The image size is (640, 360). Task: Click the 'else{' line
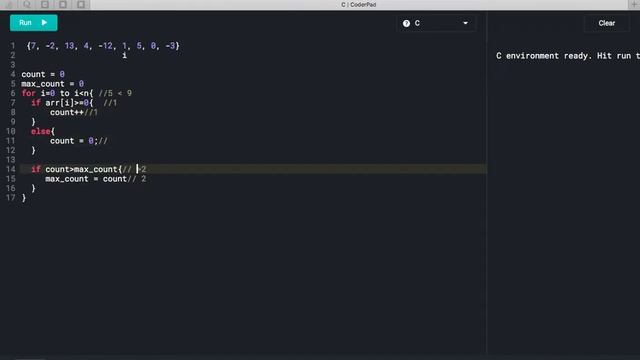[x=42, y=131]
